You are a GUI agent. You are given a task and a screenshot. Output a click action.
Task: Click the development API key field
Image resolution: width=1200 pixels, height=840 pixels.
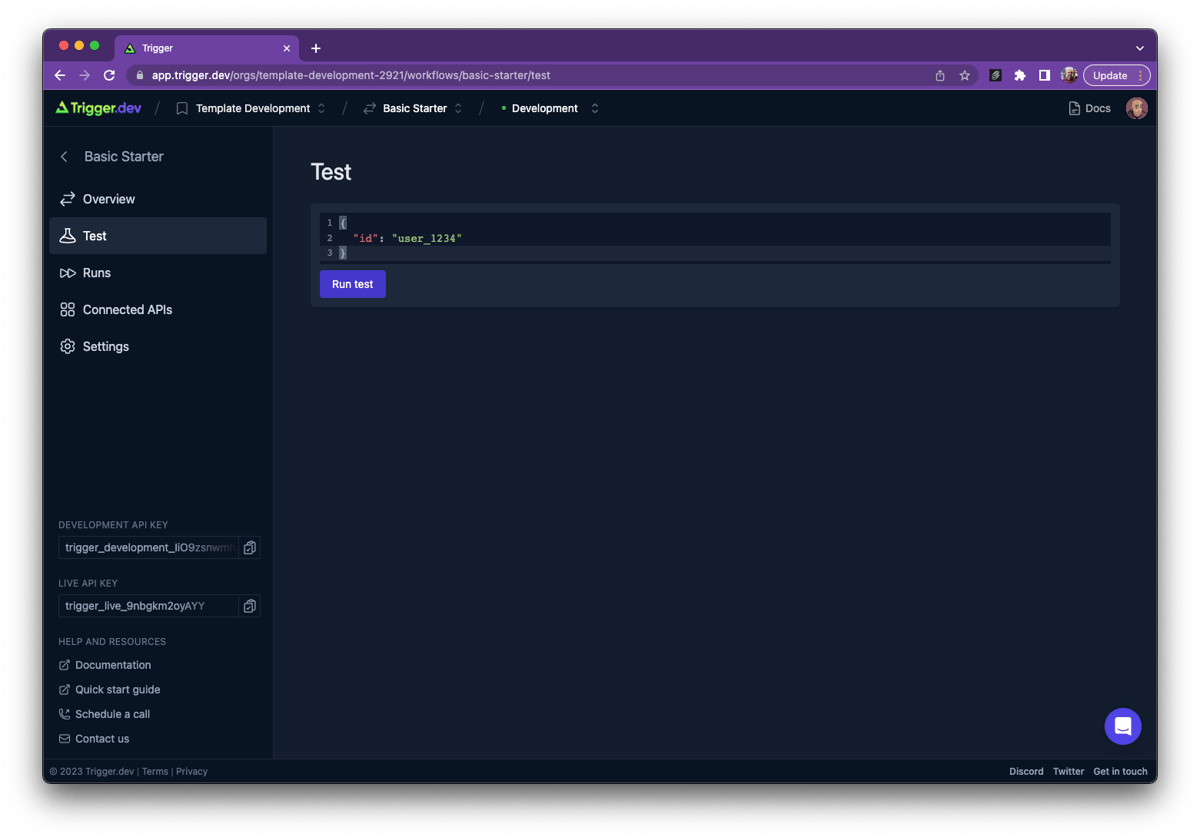pyautogui.click(x=149, y=548)
